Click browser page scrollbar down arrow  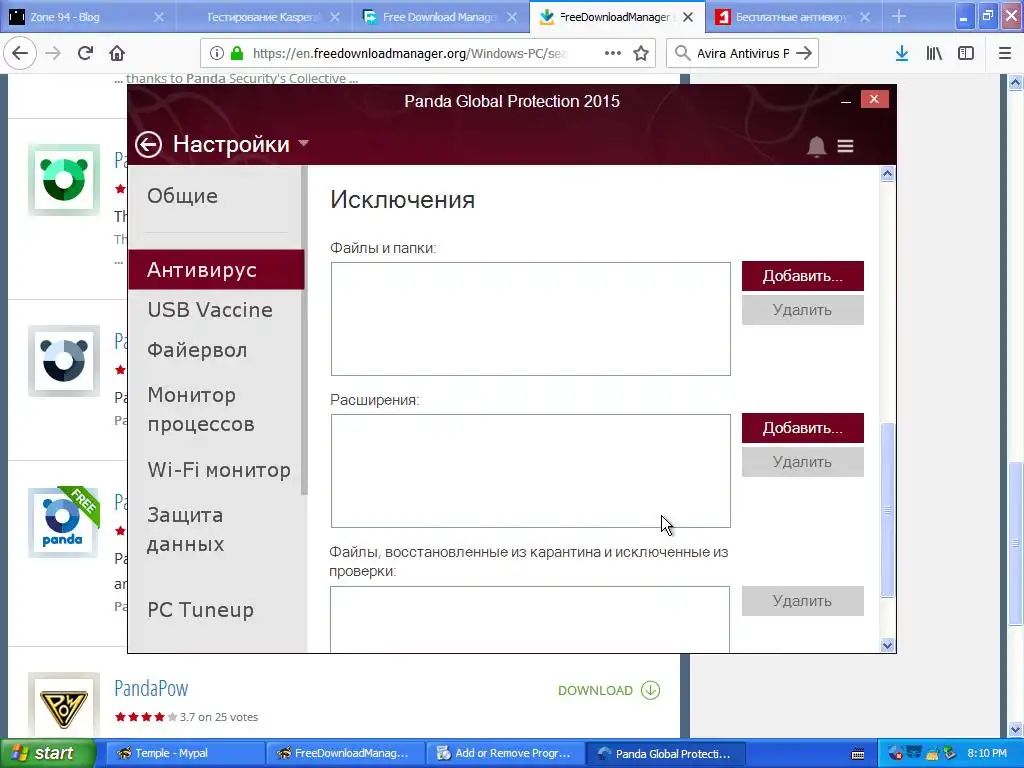(x=1015, y=729)
